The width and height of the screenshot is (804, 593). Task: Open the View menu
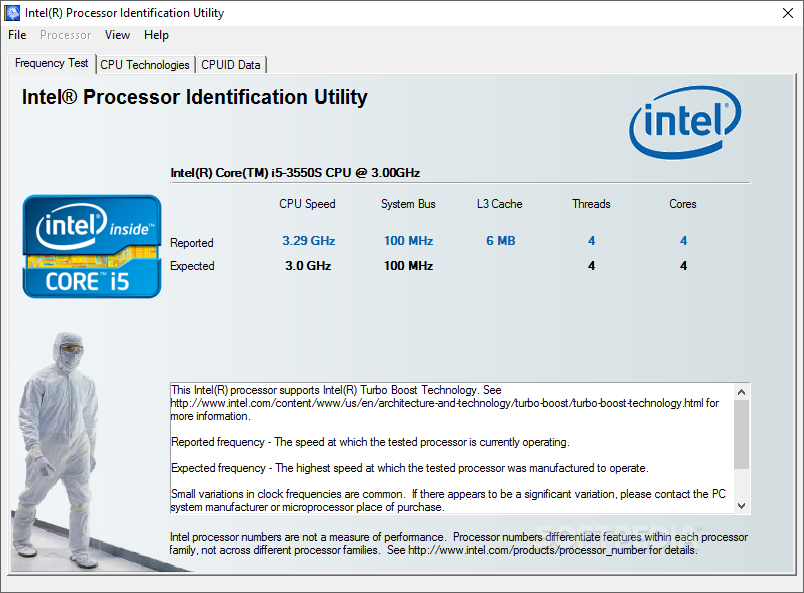[x=117, y=35]
